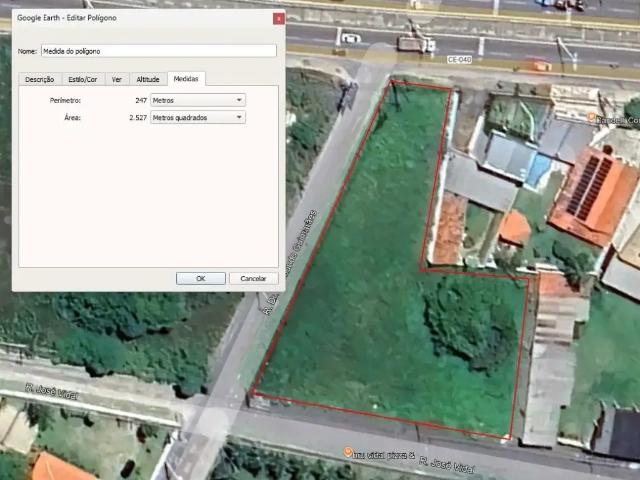Open the Perímetro units dropdown
The width and height of the screenshot is (640, 480).
click(x=198, y=100)
